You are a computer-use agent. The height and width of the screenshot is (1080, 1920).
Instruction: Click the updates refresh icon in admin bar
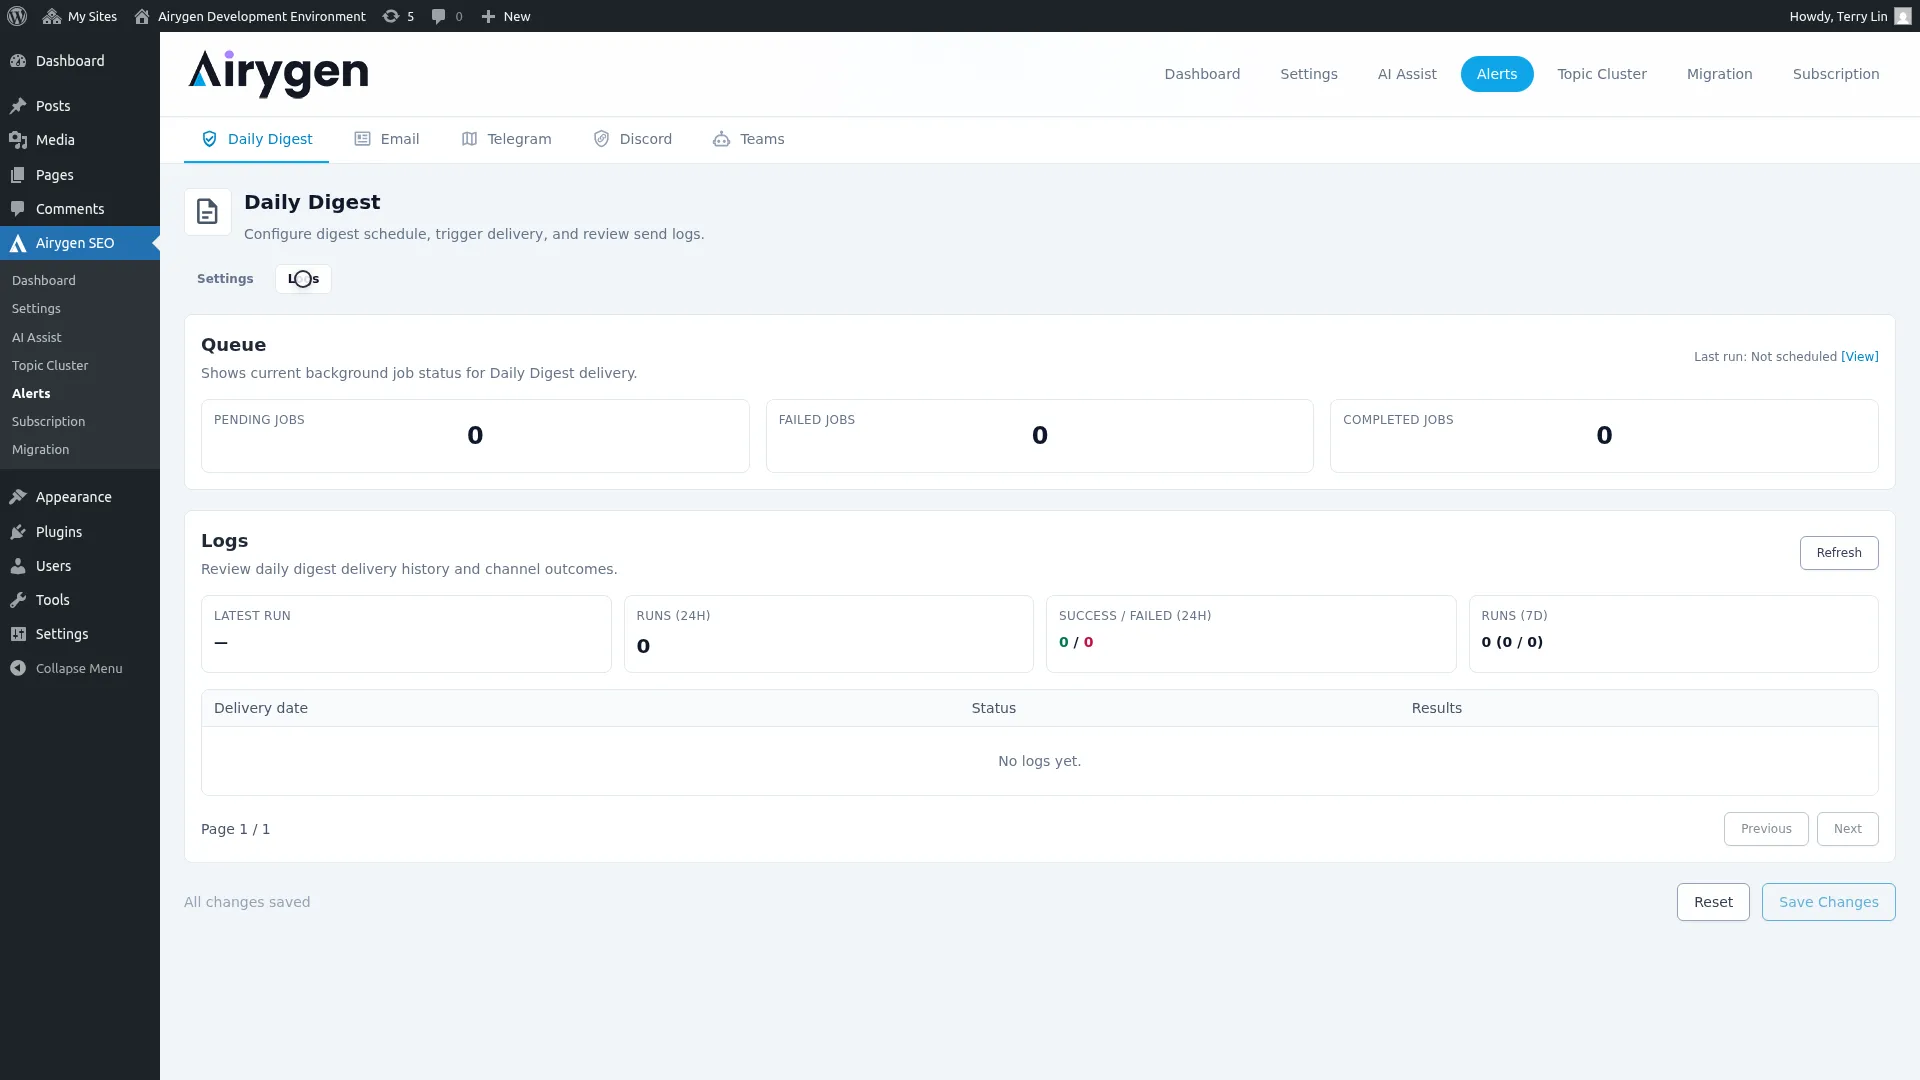[391, 16]
